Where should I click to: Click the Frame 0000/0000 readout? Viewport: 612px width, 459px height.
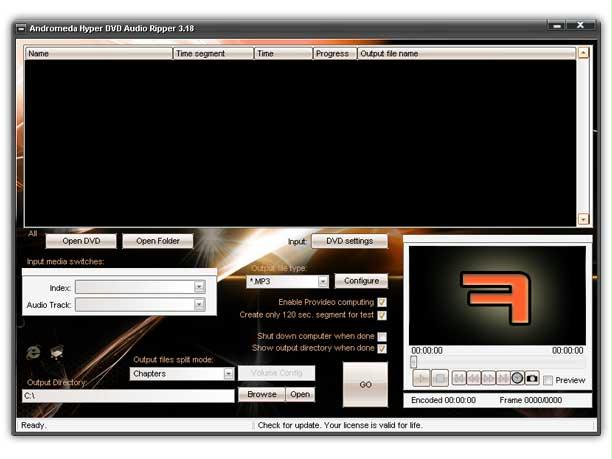531,400
